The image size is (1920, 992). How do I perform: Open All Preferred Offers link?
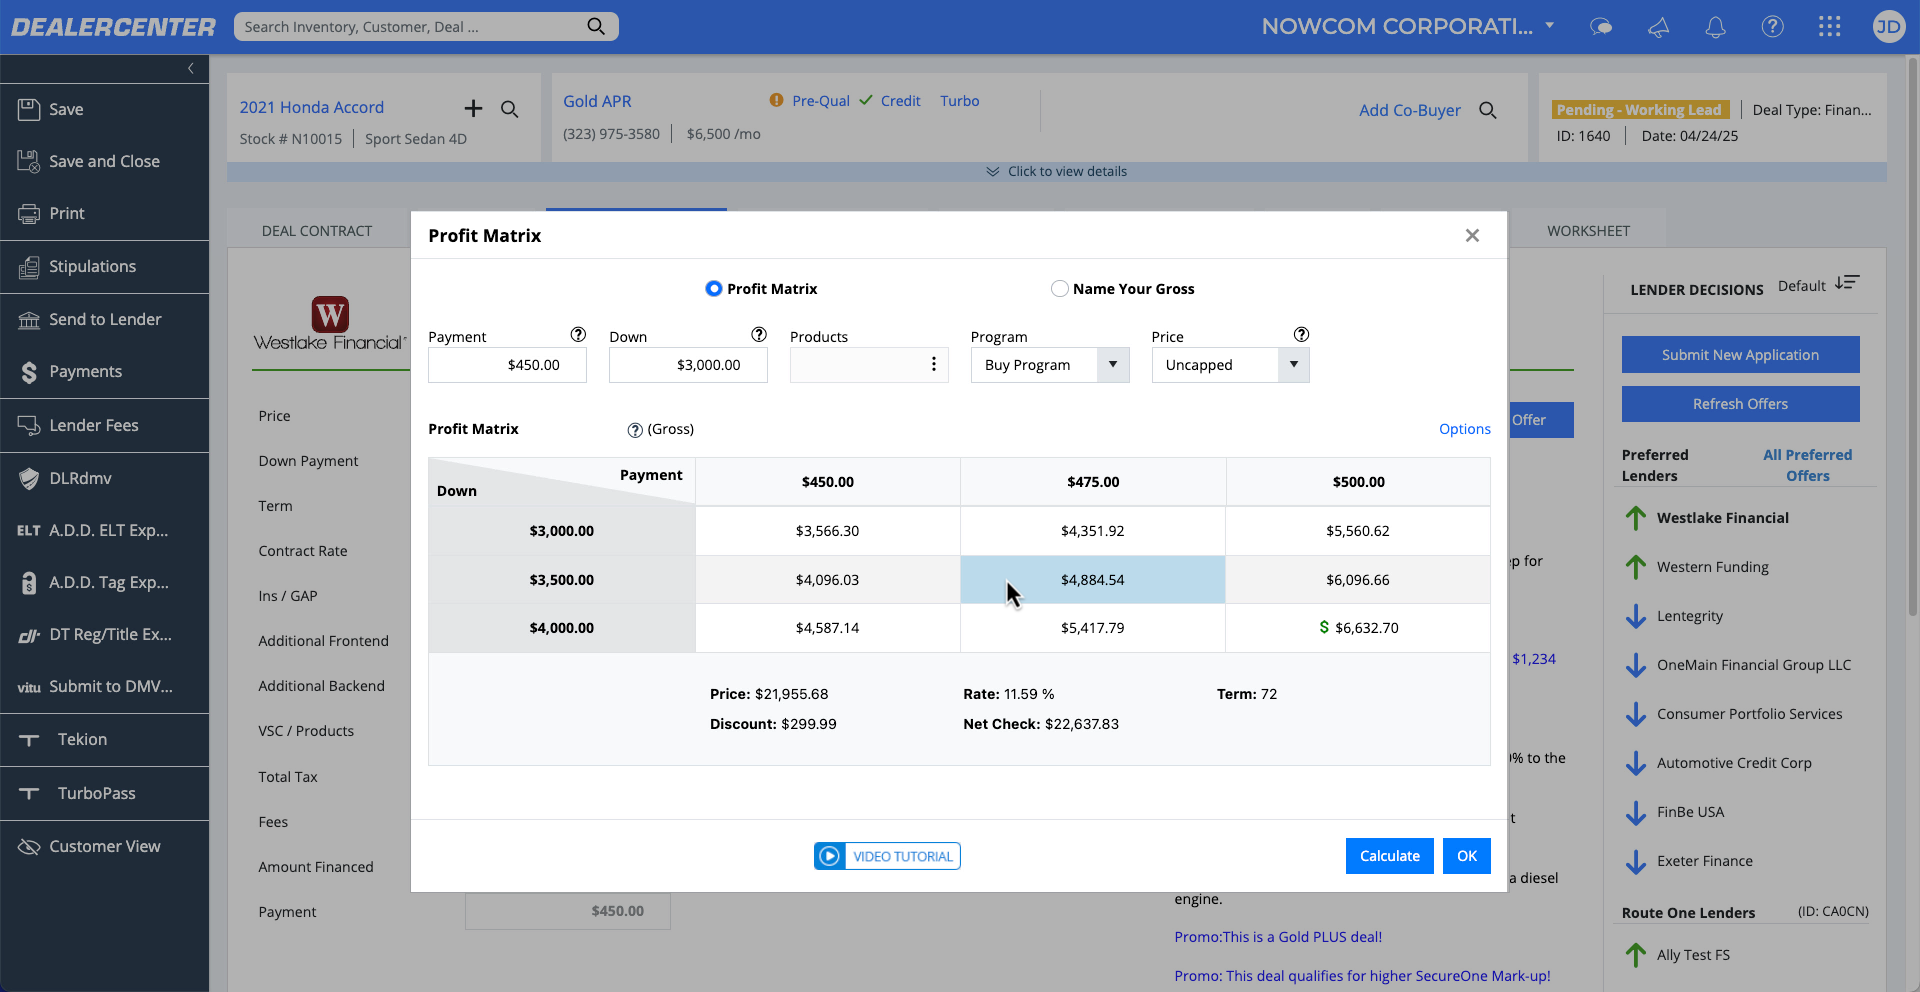point(1807,465)
